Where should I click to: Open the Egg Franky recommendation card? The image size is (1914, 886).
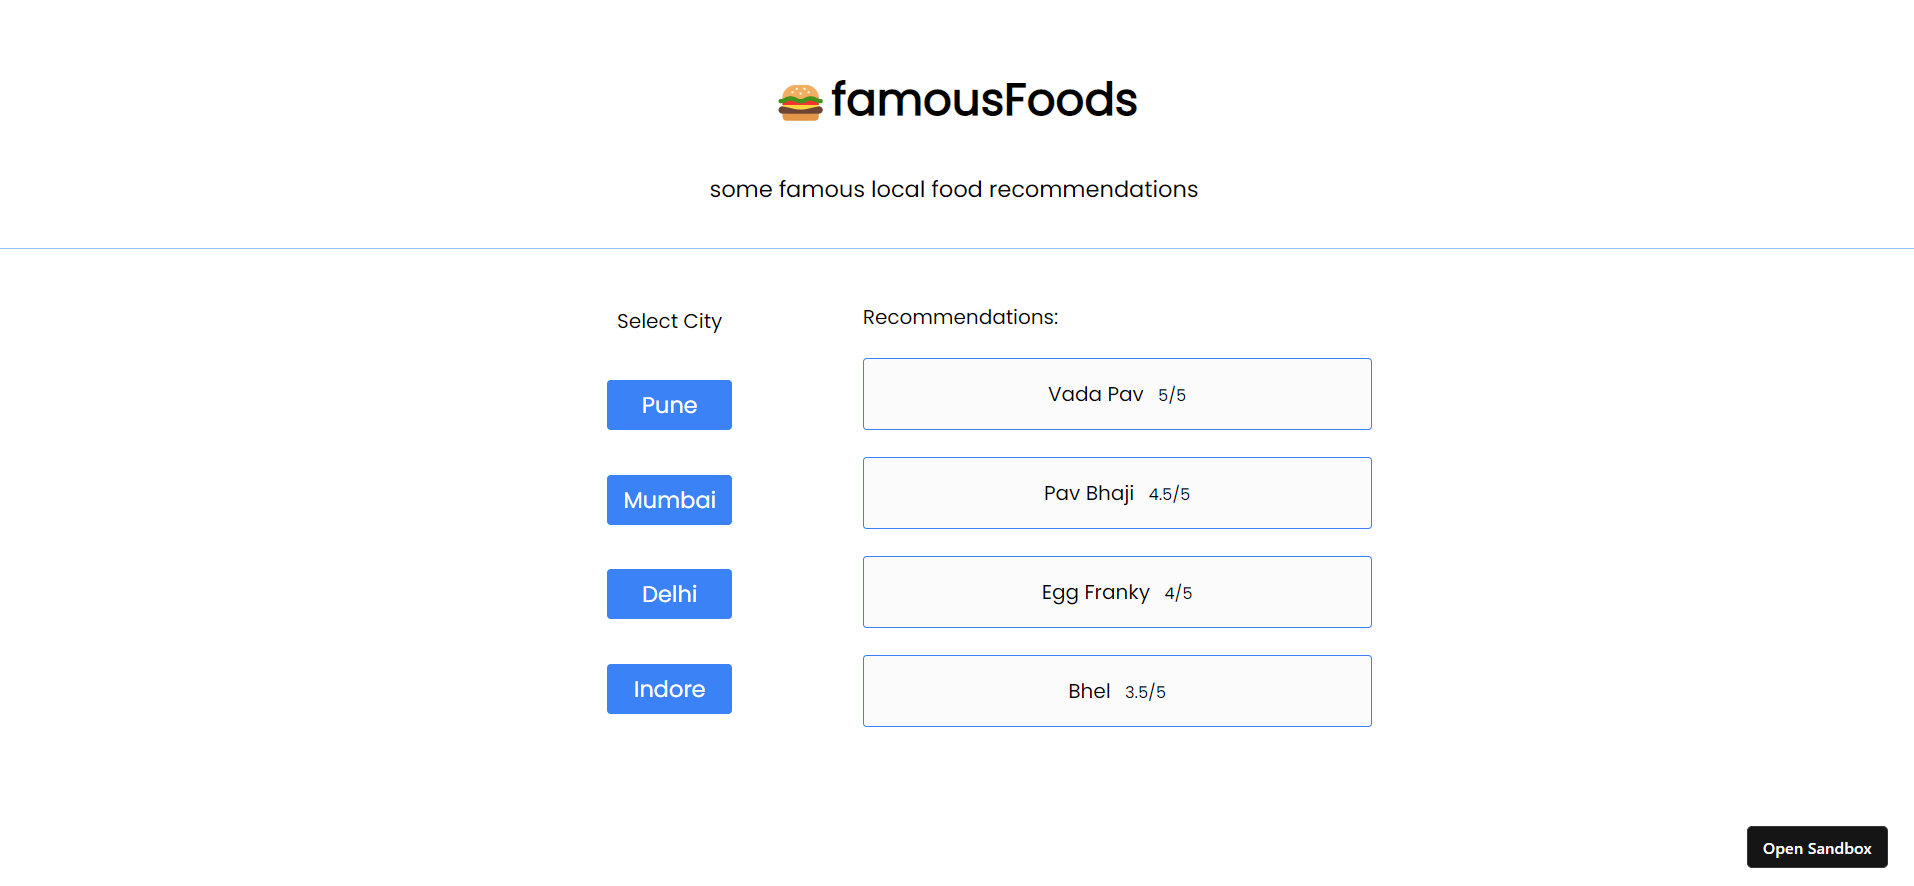click(x=1116, y=591)
